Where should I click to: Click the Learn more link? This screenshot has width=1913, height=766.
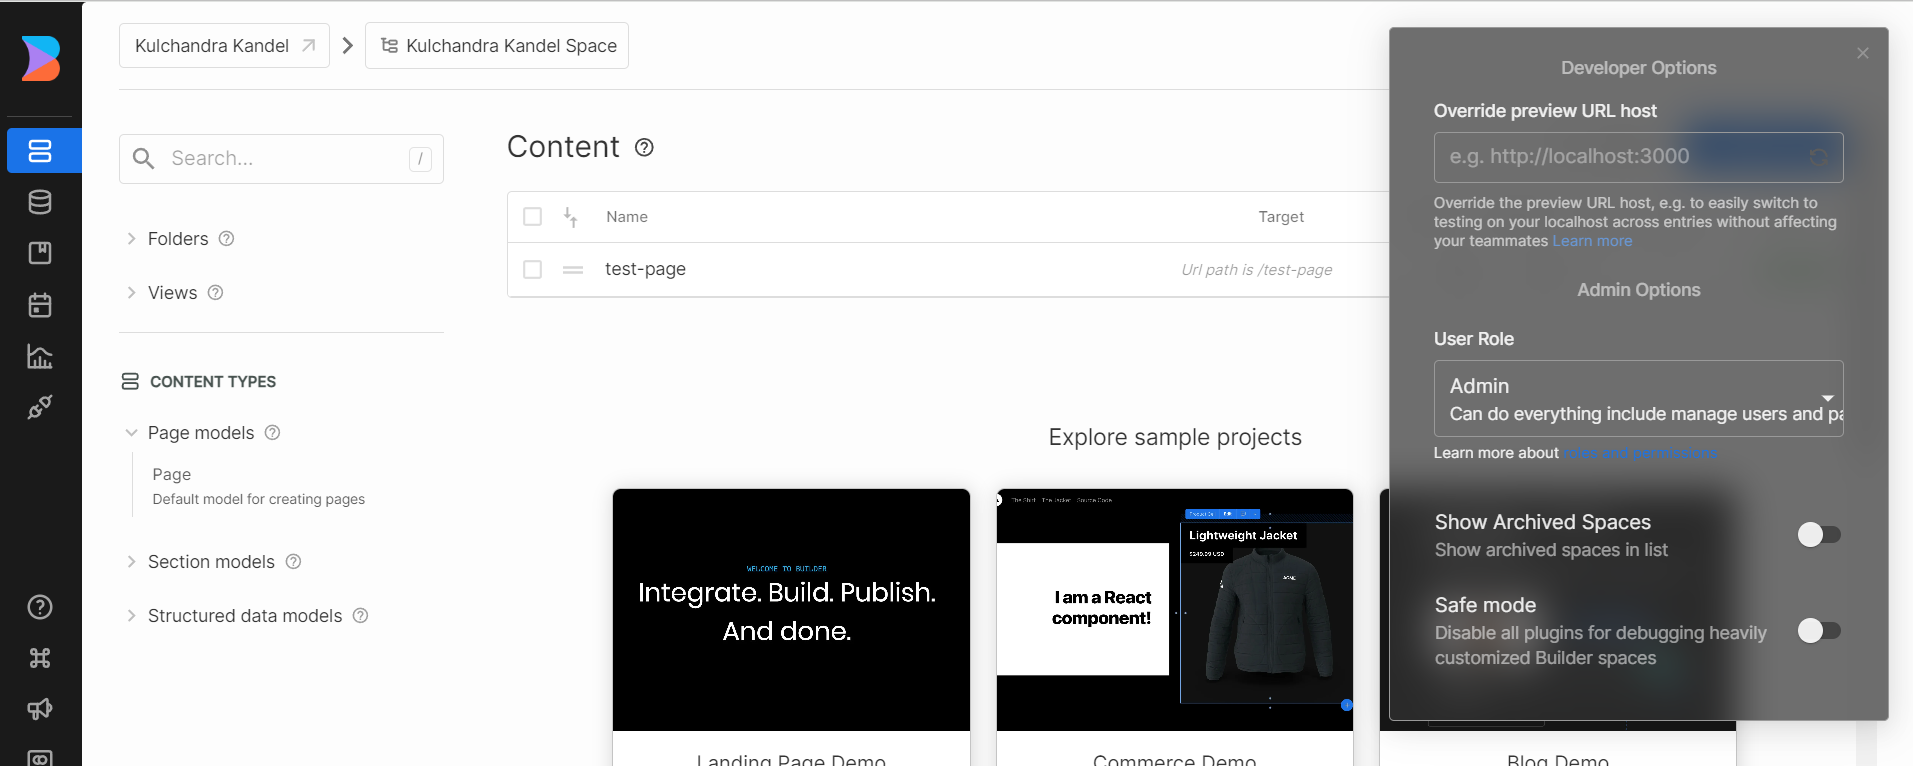pos(1592,241)
